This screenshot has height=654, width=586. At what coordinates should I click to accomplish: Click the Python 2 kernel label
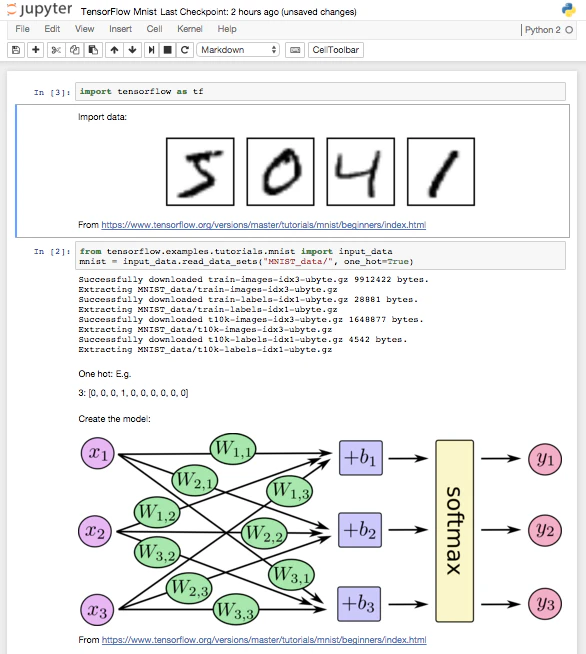542,30
